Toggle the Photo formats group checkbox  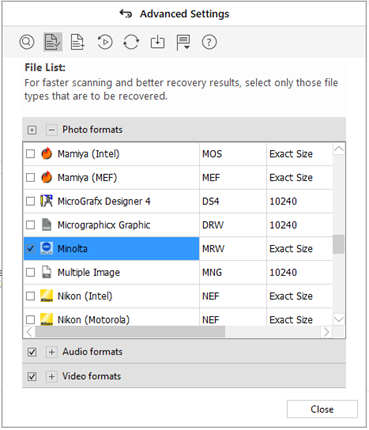(32, 130)
